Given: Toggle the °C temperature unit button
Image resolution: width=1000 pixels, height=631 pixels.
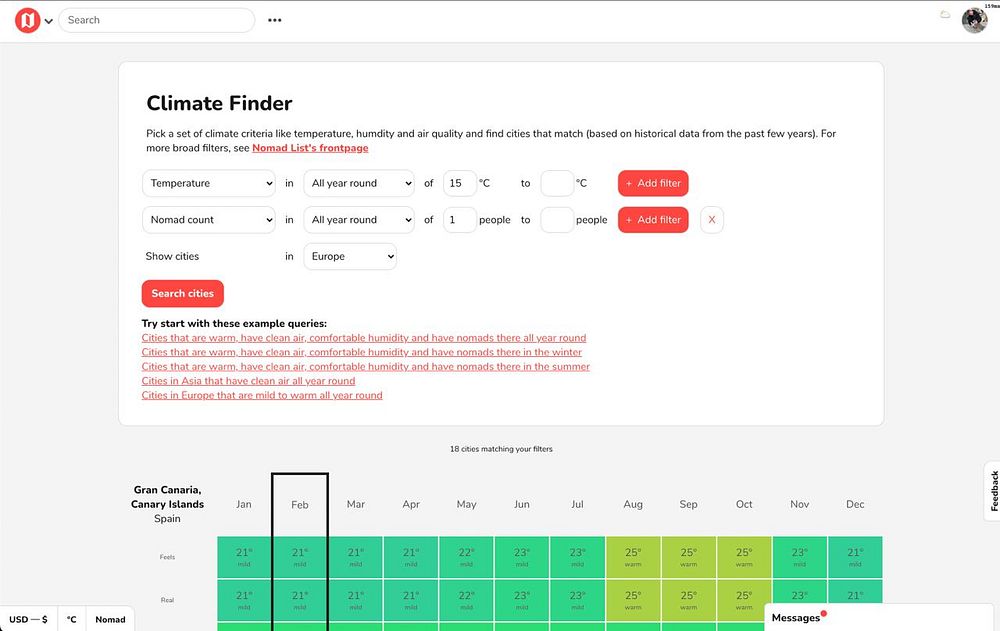Looking at the screenshot, I should [71, 619].
